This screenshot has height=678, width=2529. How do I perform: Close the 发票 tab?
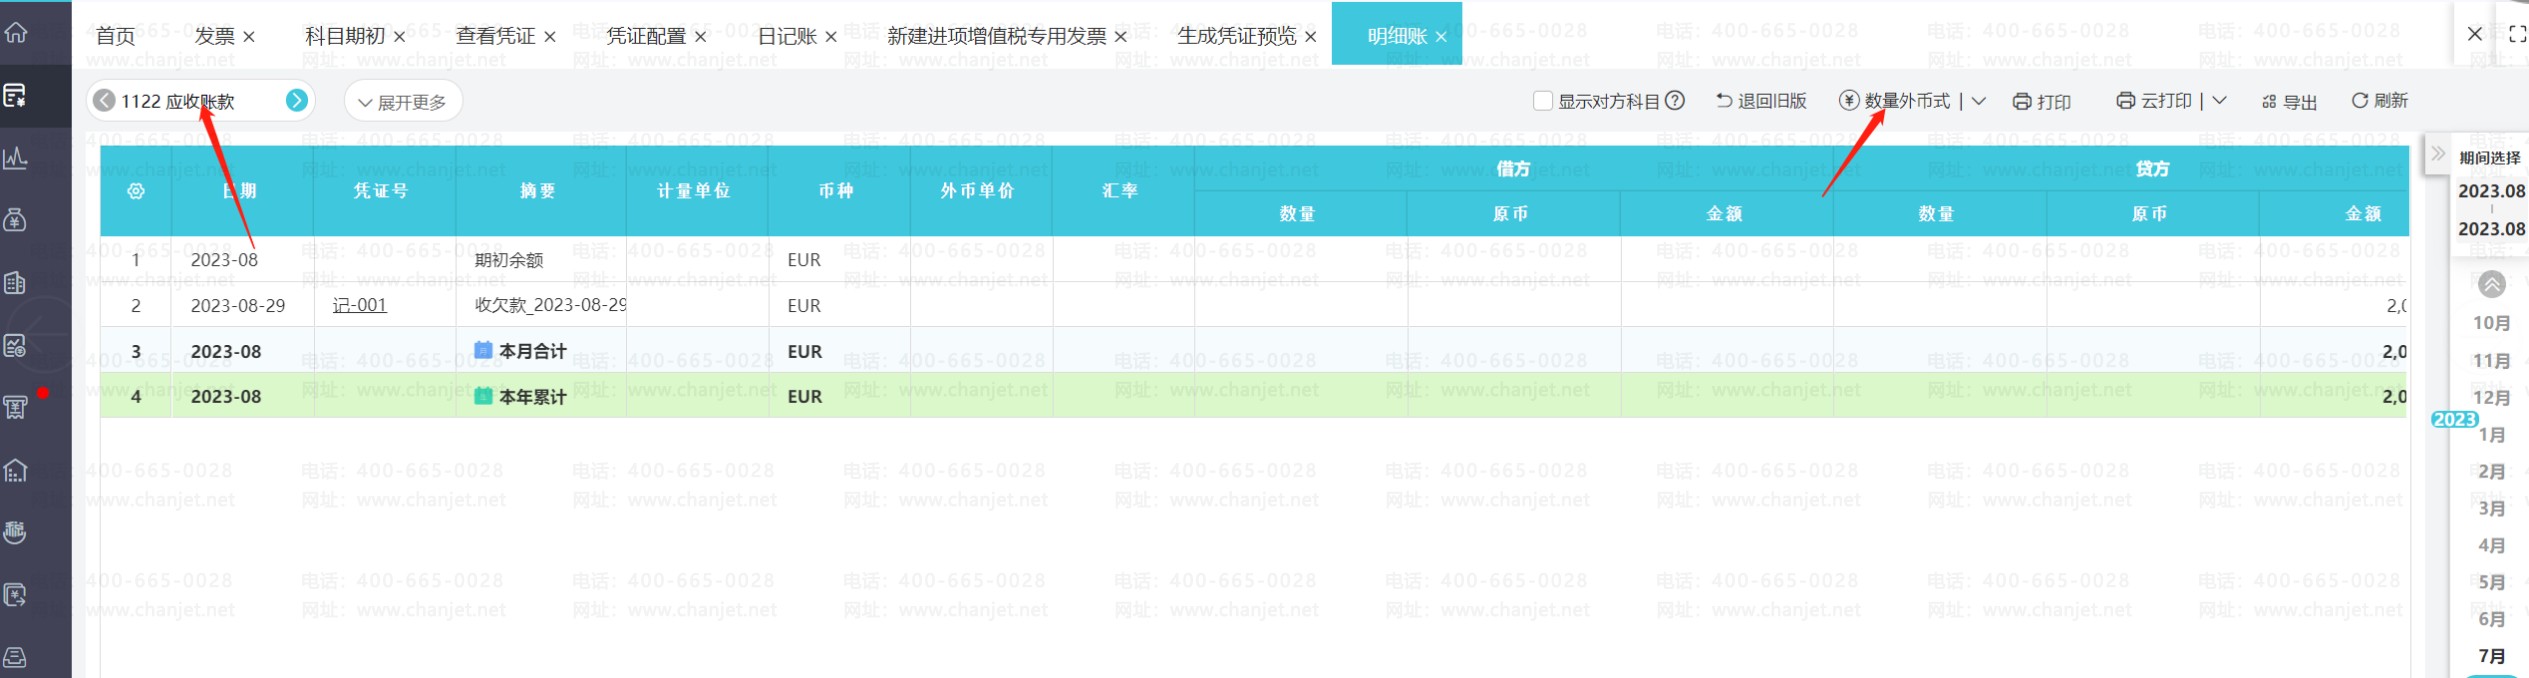coord(249,37)
